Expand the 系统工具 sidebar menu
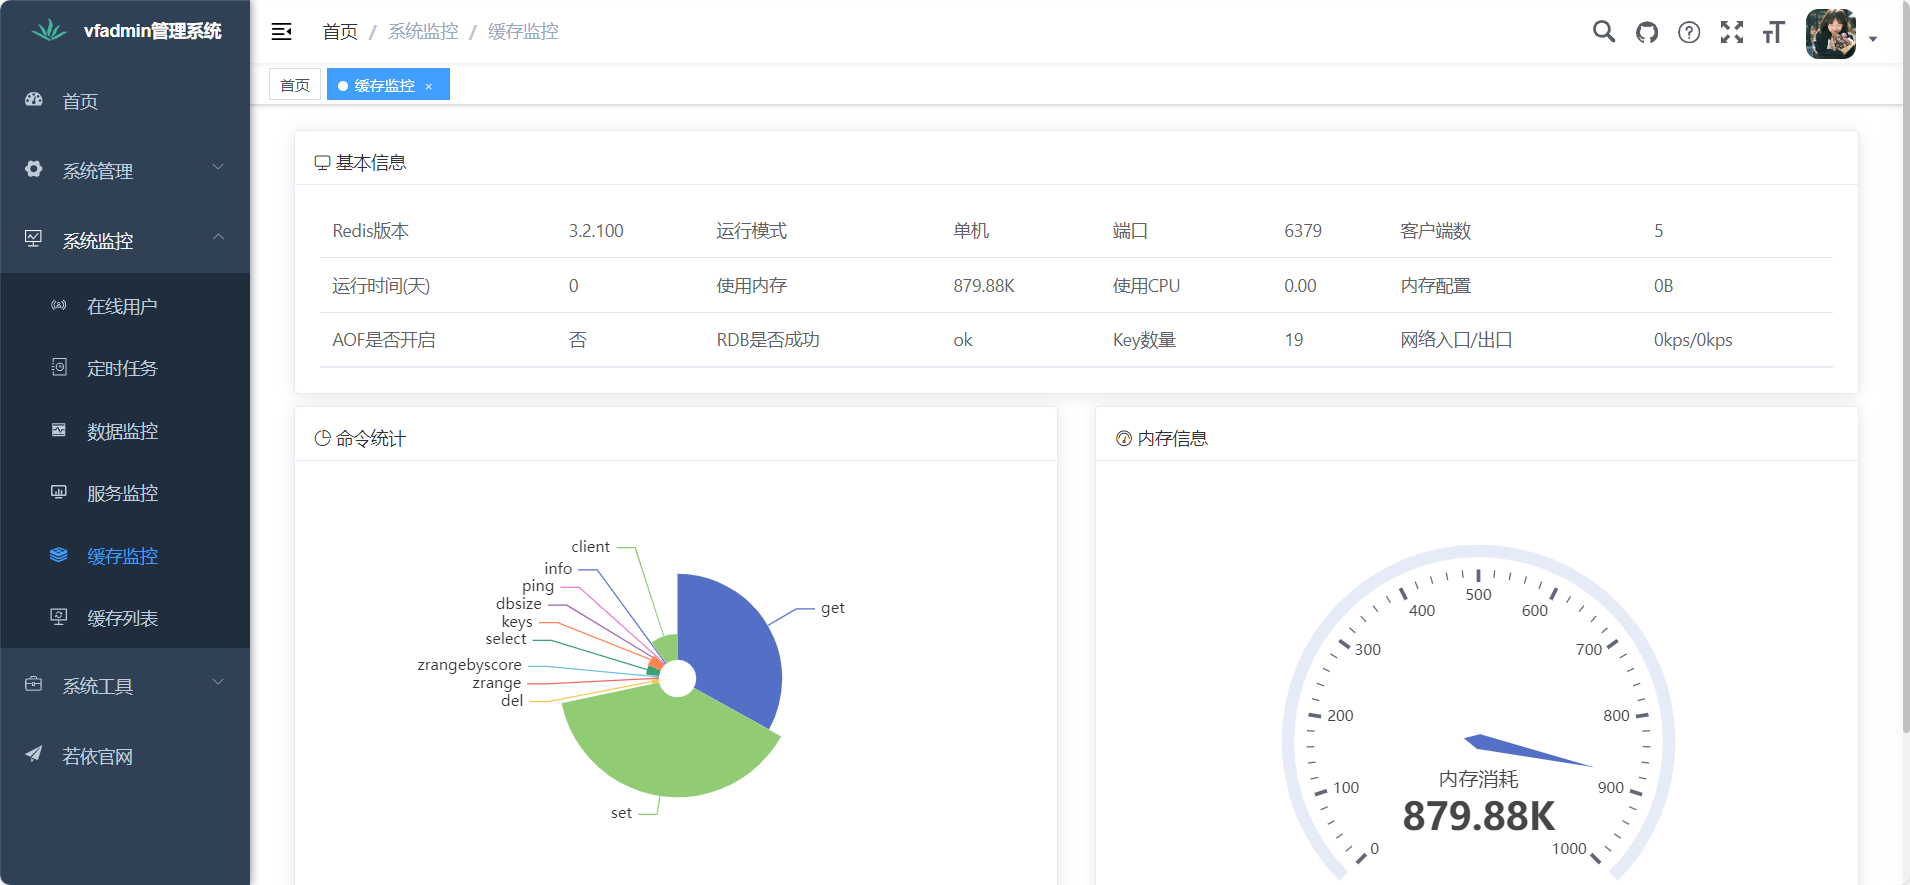The image size is (1910, 885). (125, 686)
